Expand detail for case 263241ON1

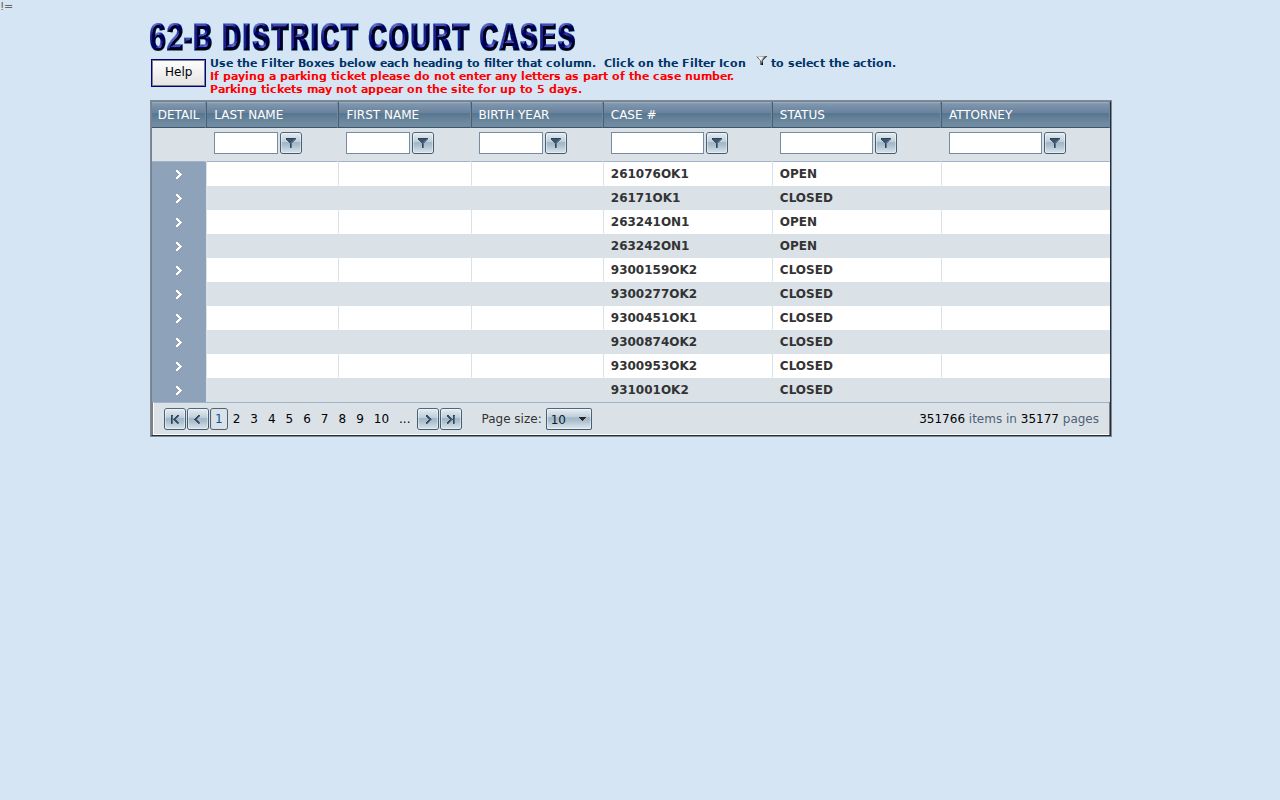pos(179,222)
